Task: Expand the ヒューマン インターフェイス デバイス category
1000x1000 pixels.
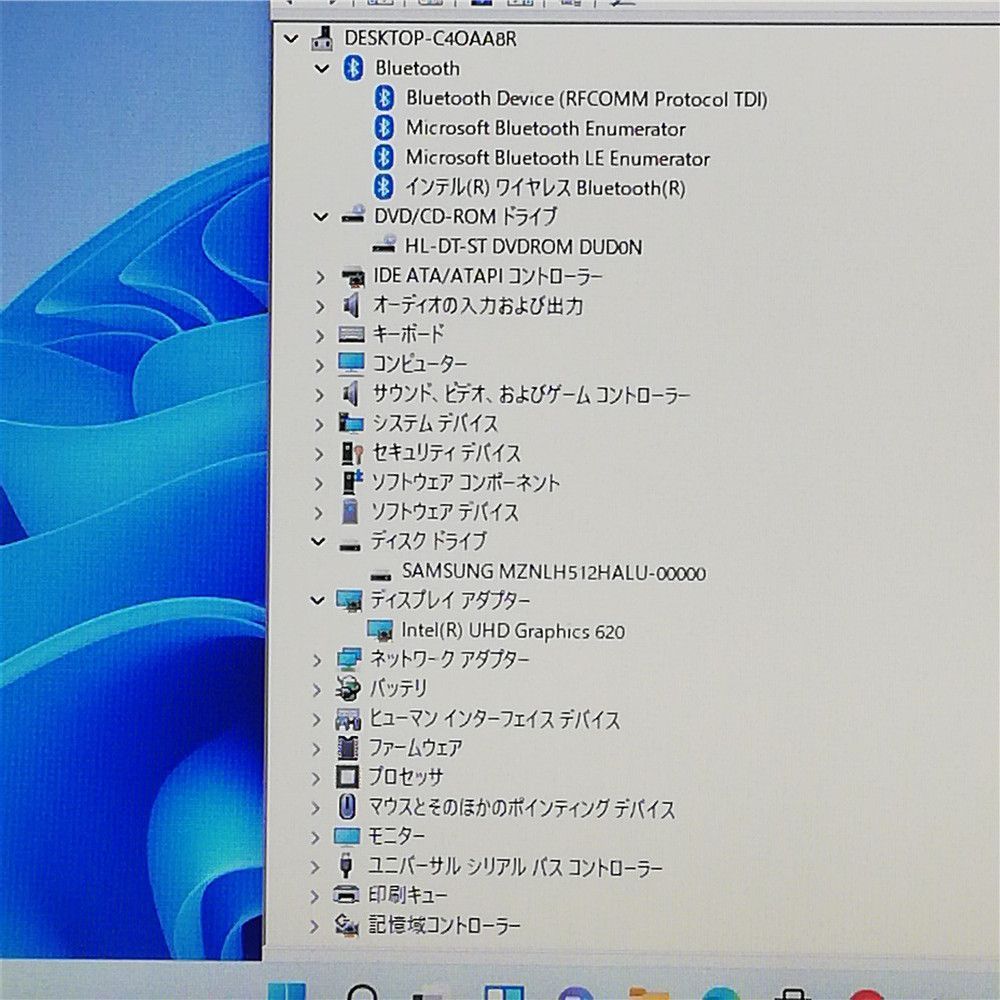Action: [x=316, y=720]
